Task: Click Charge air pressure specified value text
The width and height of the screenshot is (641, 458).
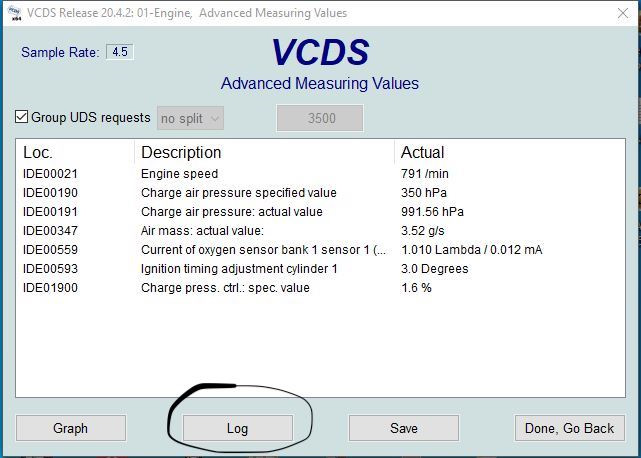Action: 239,193
